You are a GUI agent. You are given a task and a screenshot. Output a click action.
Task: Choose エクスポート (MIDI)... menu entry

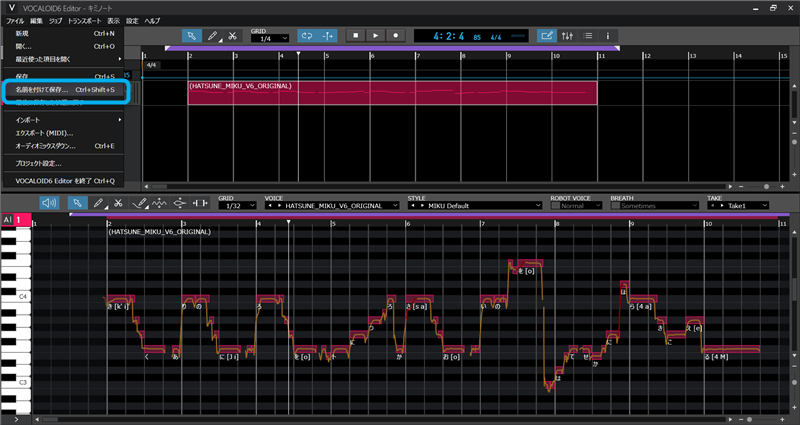(x=64, y=133)
